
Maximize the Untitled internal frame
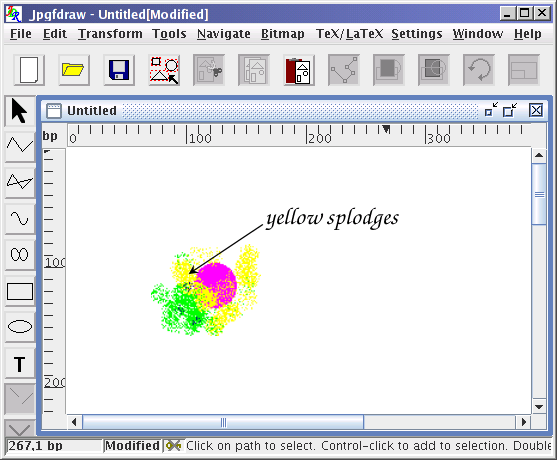point(510,110)
